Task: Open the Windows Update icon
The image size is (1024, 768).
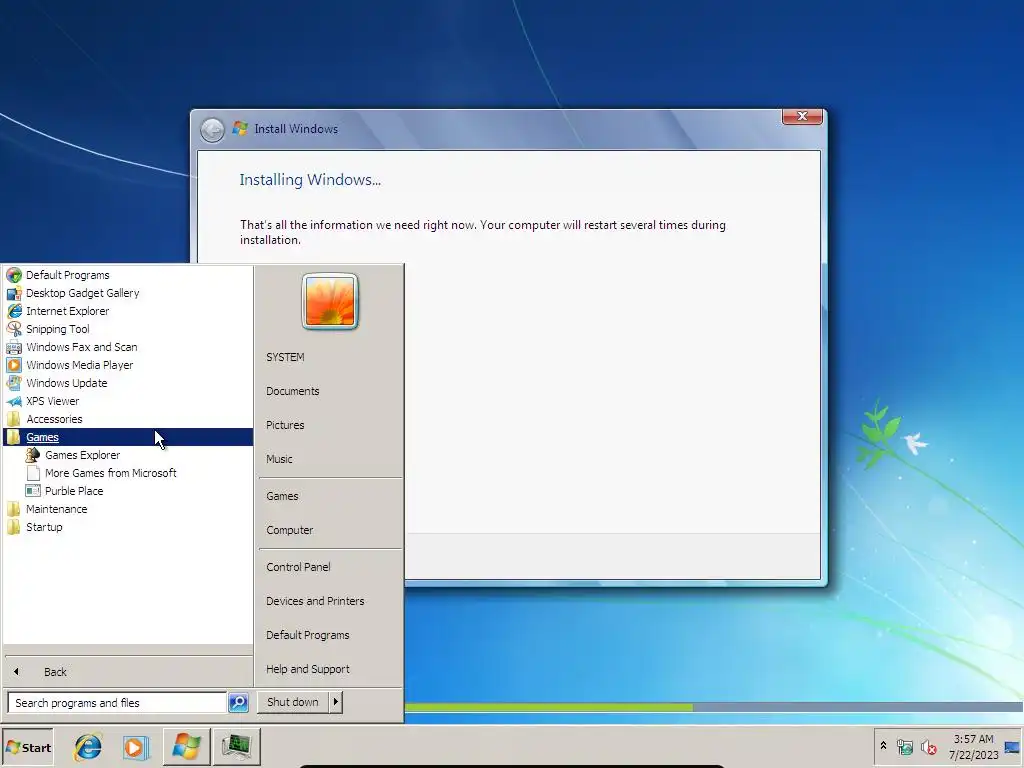Action: pos(14,383)
